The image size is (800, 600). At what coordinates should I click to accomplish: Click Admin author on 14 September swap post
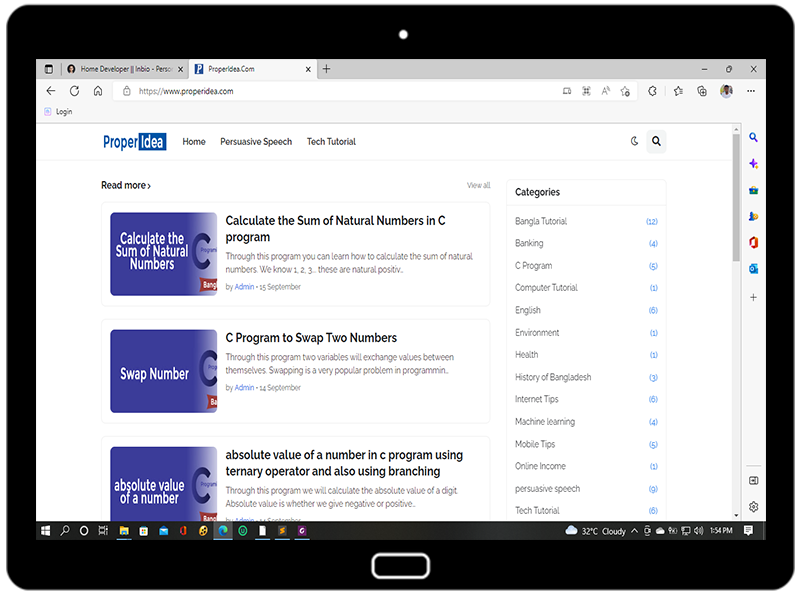pos(244,388)
